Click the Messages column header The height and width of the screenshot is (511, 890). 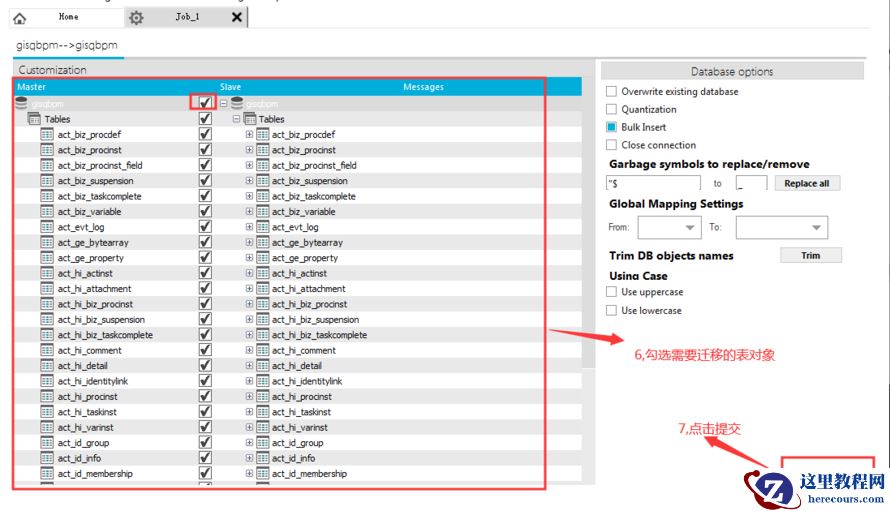pyautogui.click(x=423, y=87)
